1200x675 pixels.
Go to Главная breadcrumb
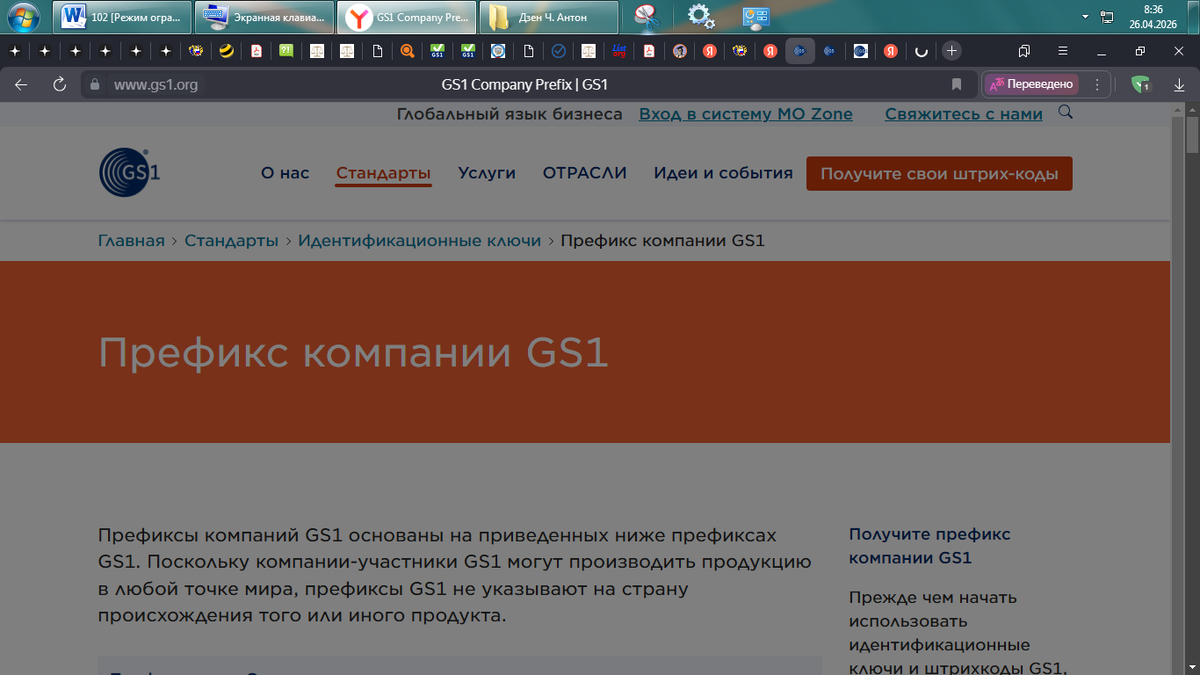(131, 241)
